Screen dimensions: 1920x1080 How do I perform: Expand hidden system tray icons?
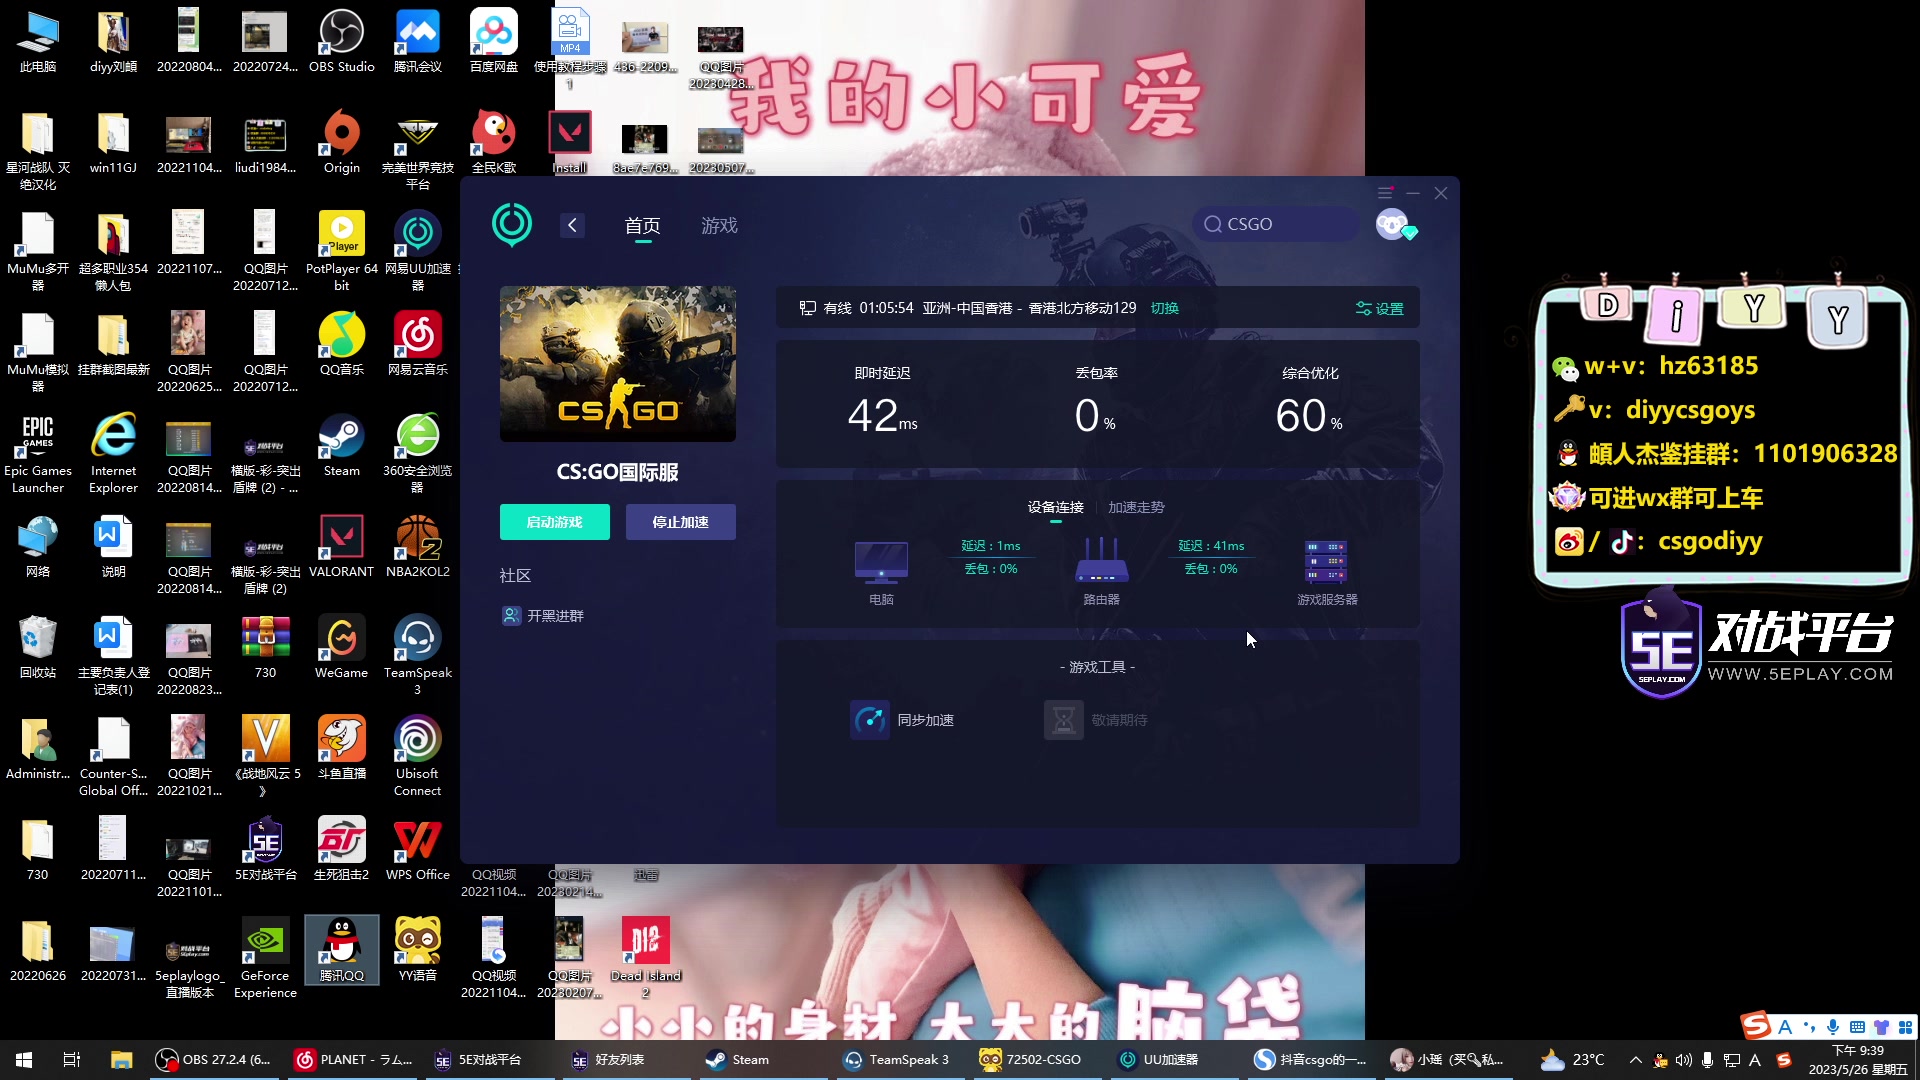[1635, 1060]
